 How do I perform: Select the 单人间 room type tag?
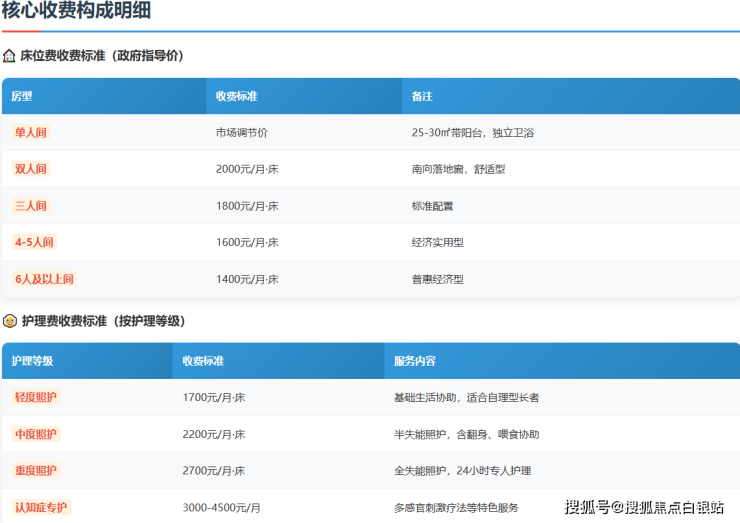click(x=31, y=133)
